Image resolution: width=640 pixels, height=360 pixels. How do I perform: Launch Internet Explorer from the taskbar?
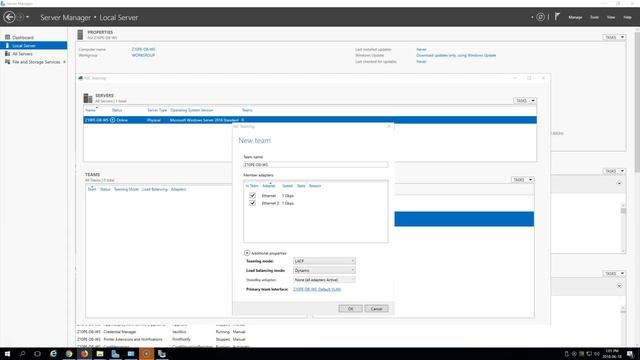coord(53,354)
